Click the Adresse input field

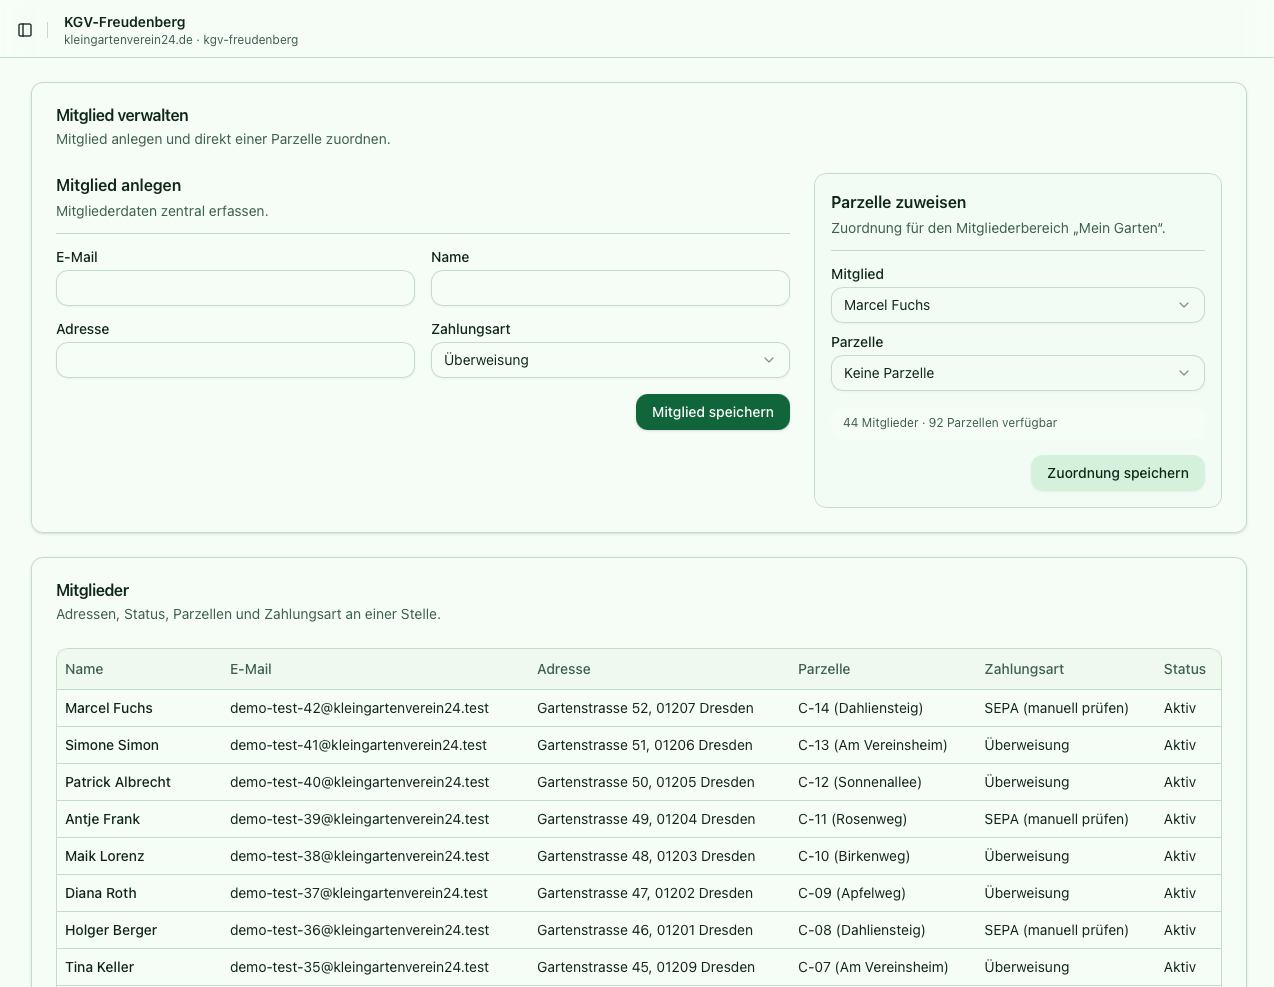(x=235, y=360)
